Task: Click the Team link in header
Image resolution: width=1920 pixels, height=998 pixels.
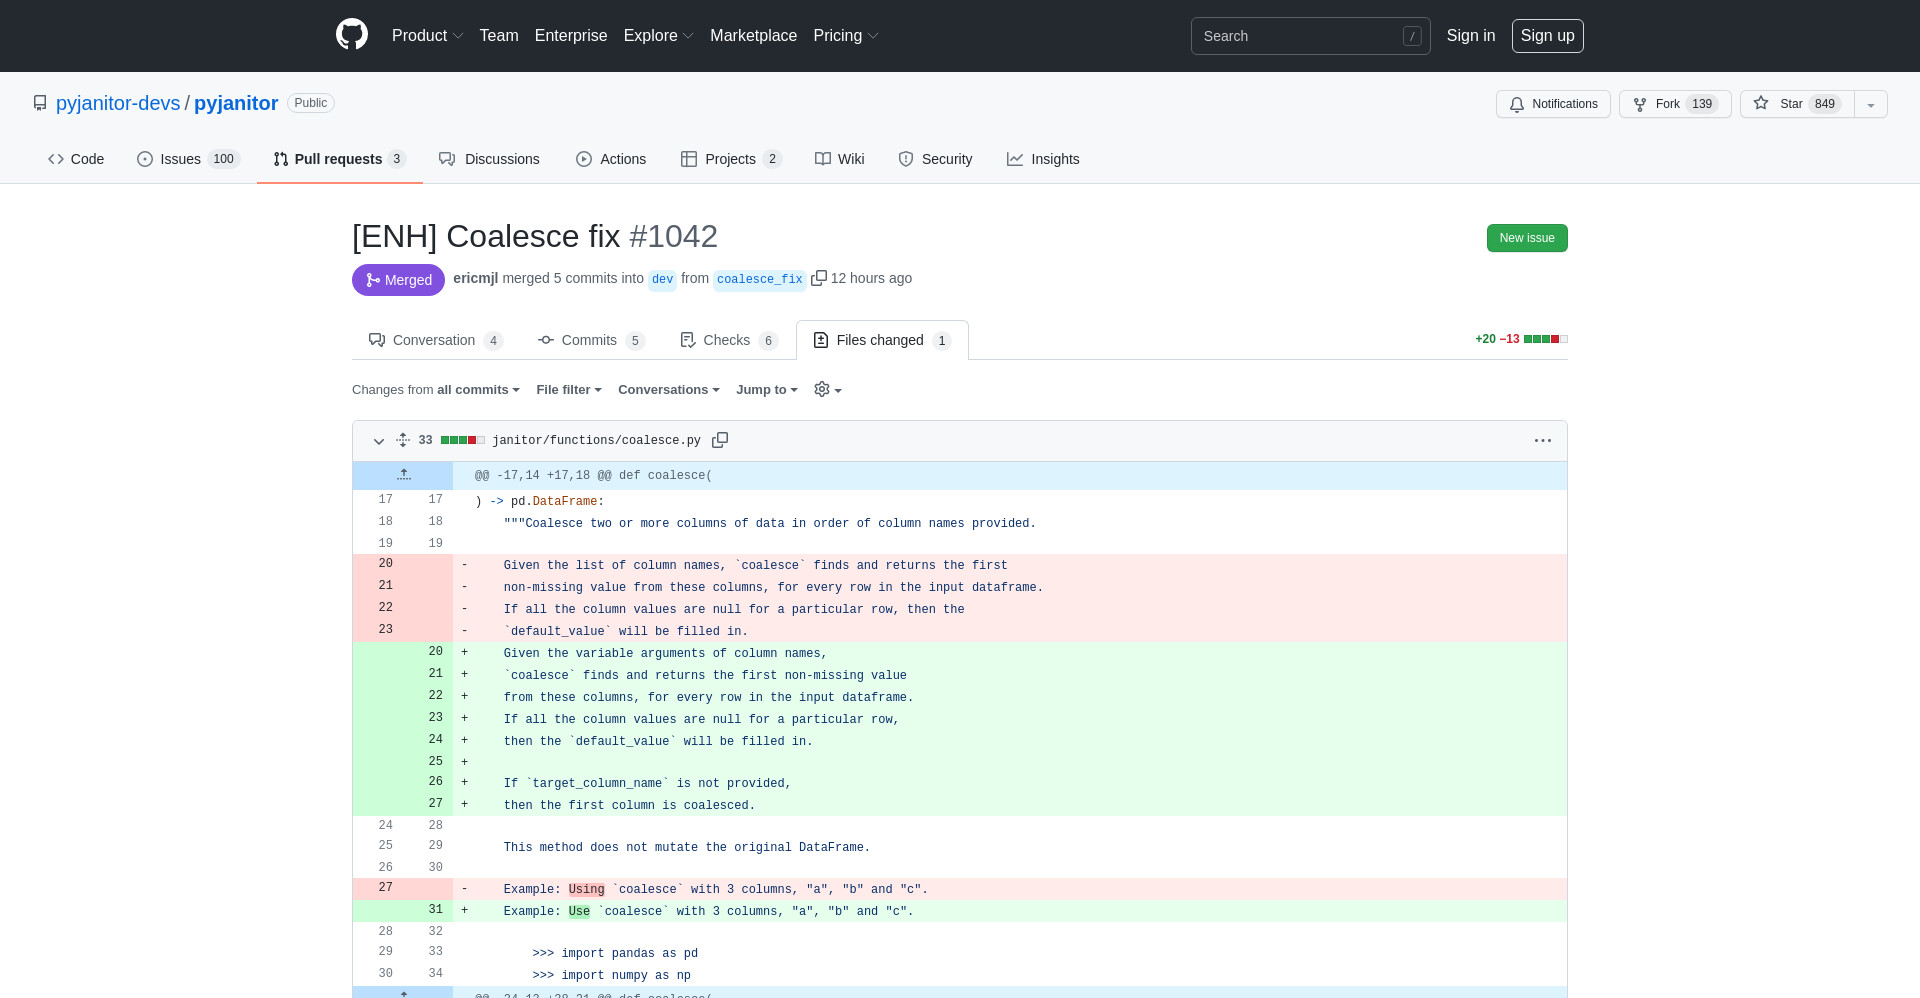Action: [499, 35]
